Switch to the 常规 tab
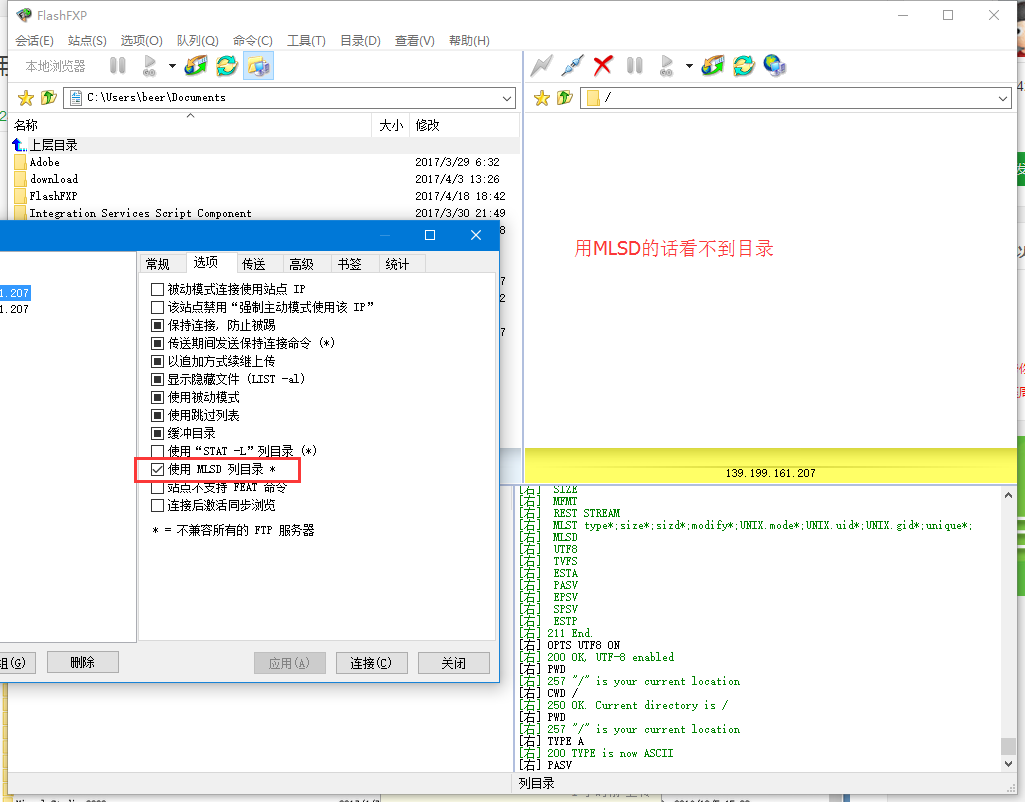This screenshot has height=802, width=1025. (x=158, y=264)
